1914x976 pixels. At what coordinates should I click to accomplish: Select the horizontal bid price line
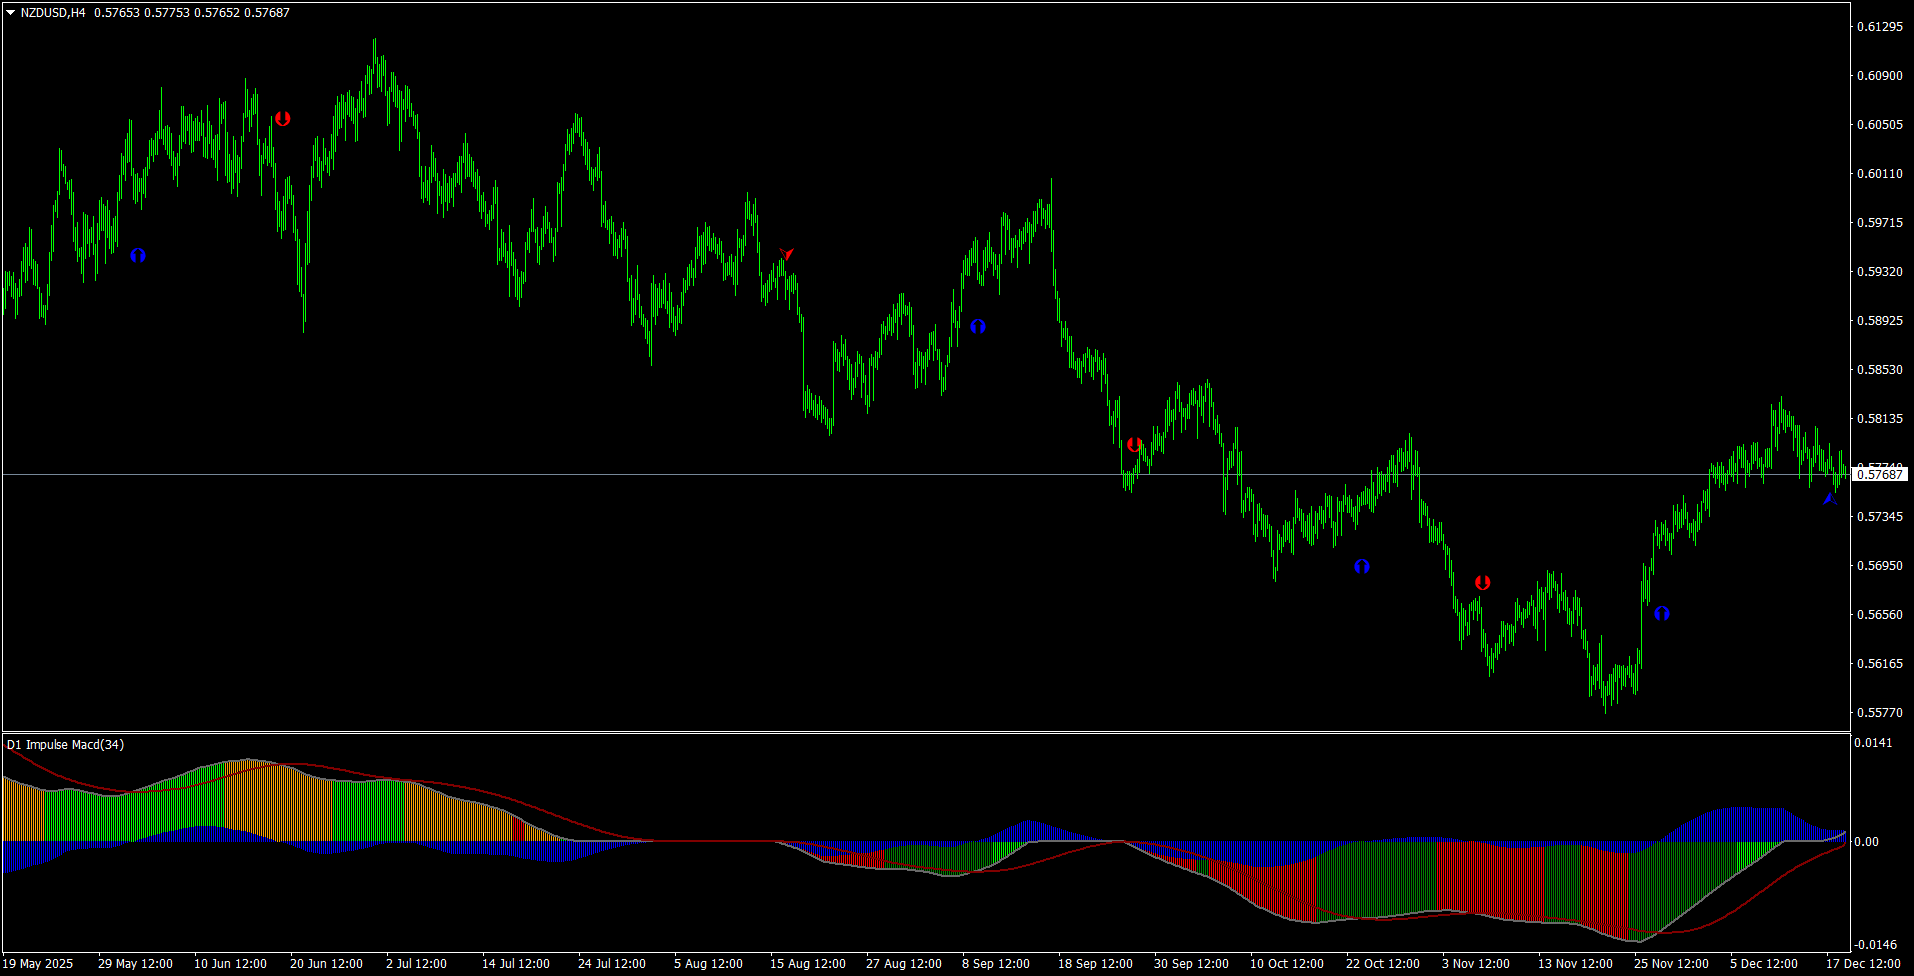[926, 475]
